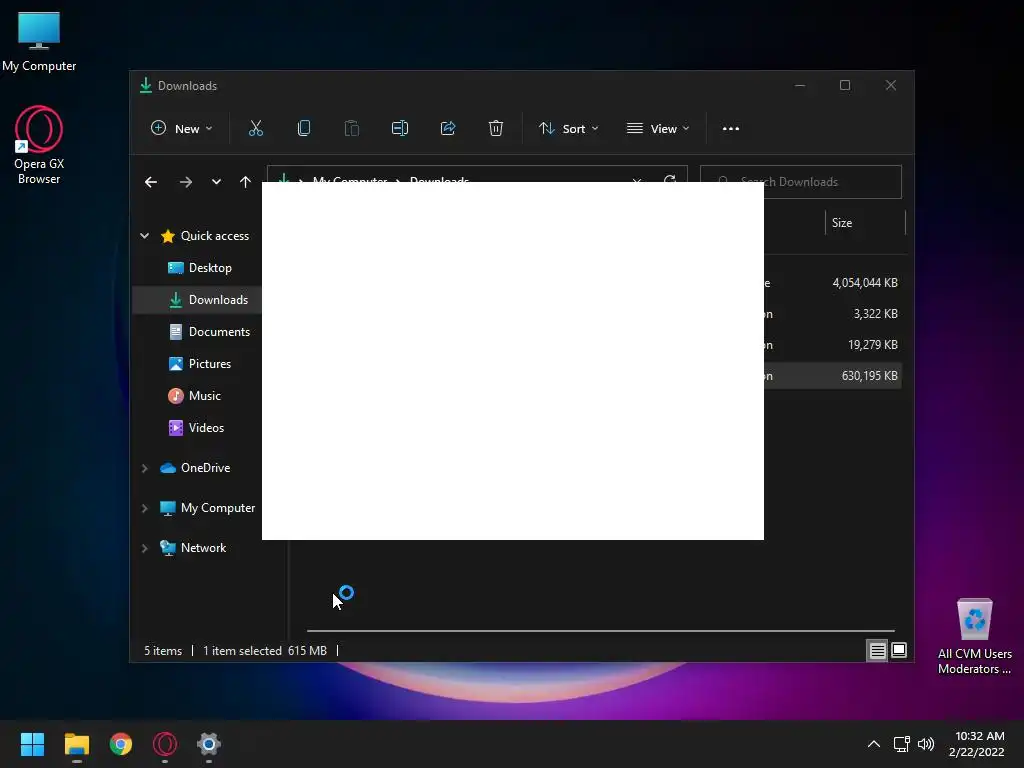1024x768 pixels.
Task: Open the Windows Start menu
Action: click(x=32, y=744)
